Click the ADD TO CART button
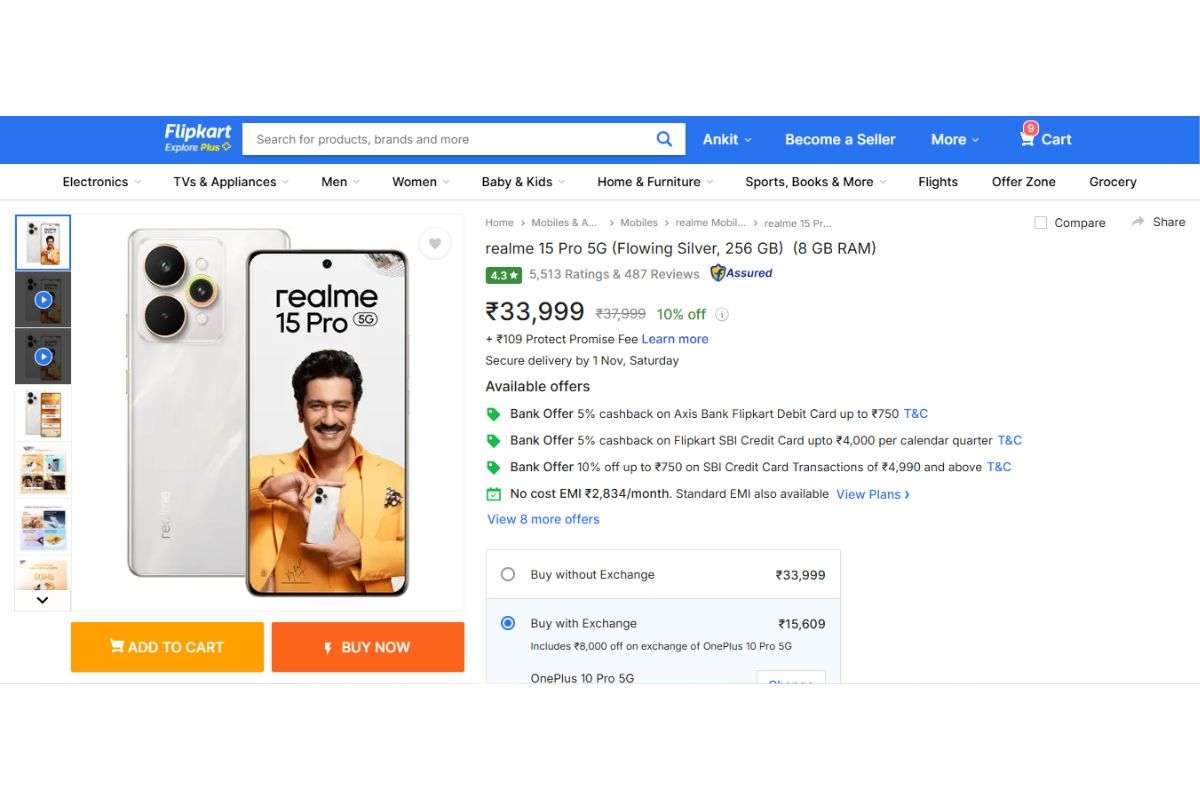1200x800 pixels. (166, 647)
